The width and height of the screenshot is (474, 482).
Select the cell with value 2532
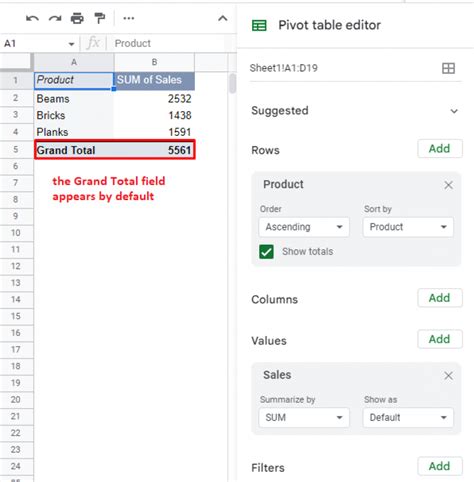click(x=154, y=99)
